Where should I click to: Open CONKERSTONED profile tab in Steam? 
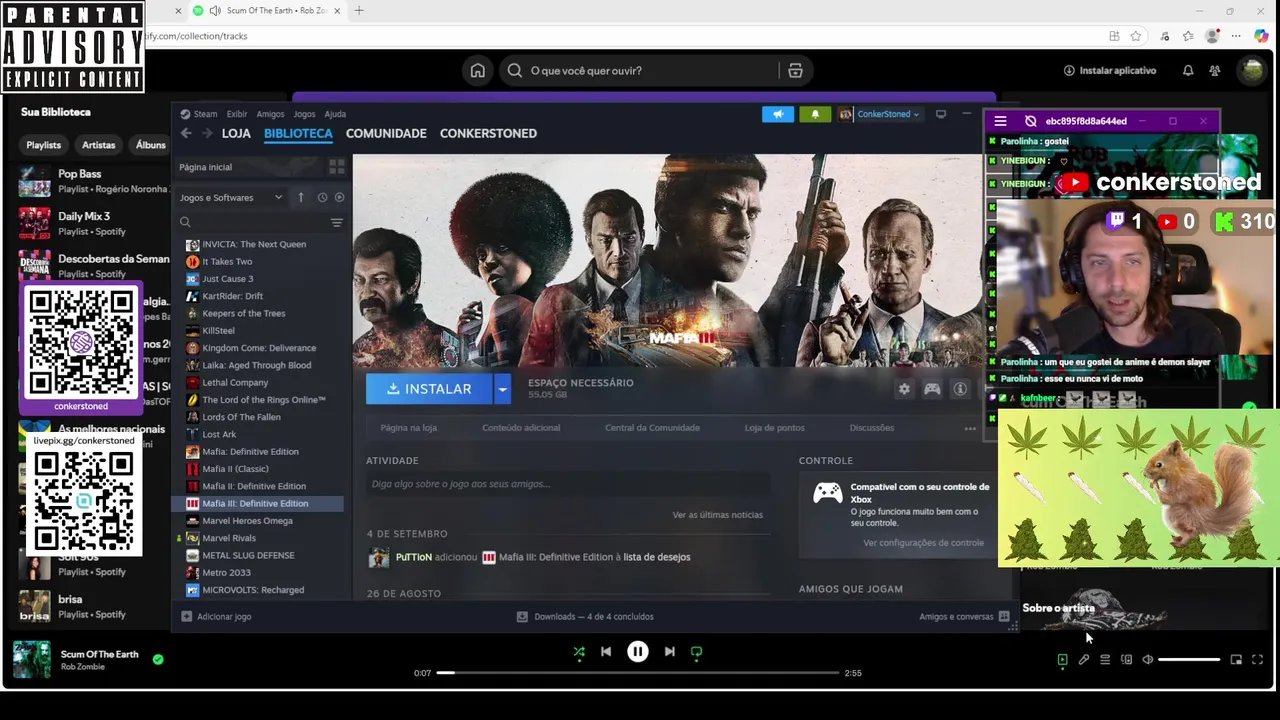[488, 133]
